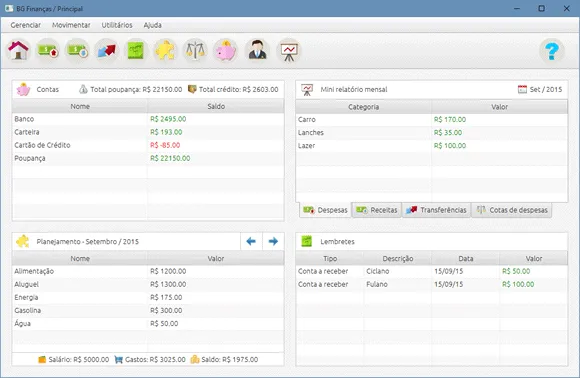Switch to the Transferências tab
Screen dimensions: 580x378
436,210
